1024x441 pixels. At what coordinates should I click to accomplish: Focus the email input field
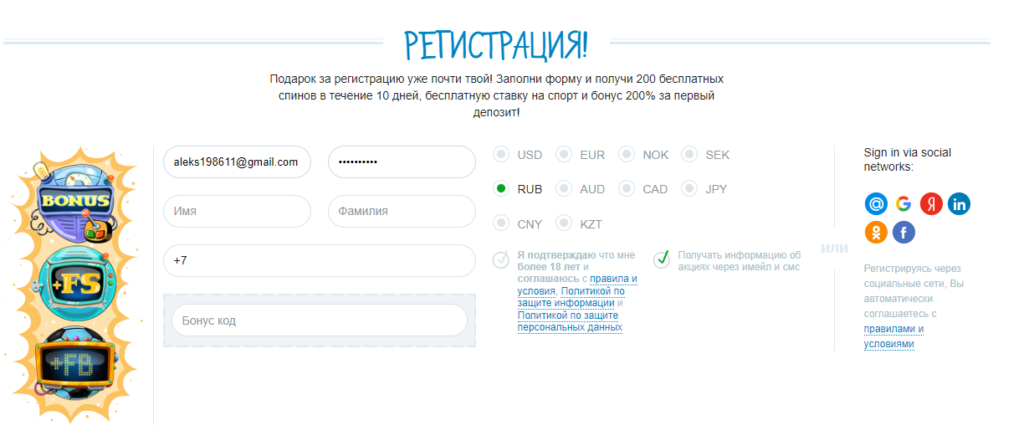pyautogui.click(x=237, y=162)
